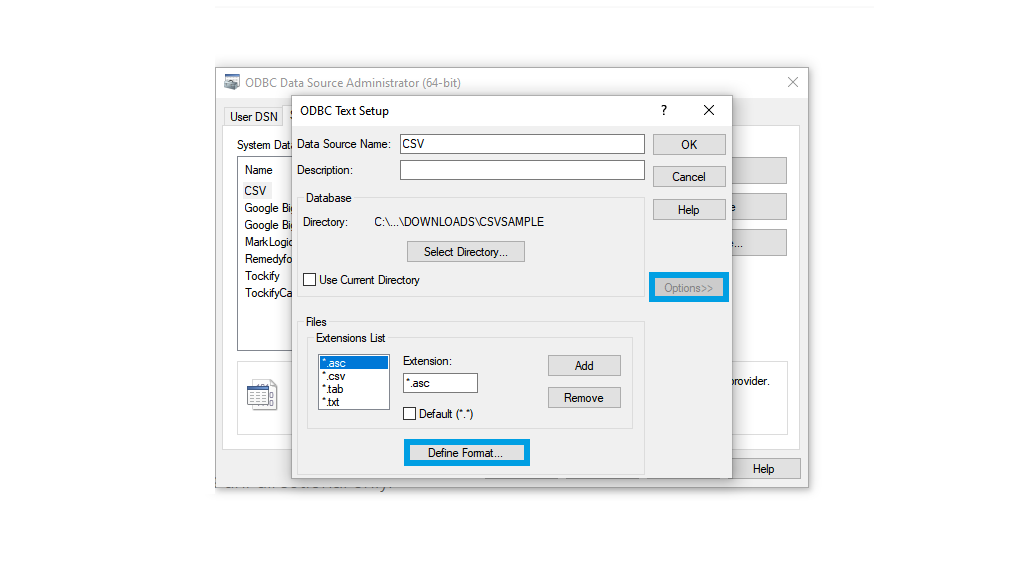Click the data source table icon
The image size is (1024, 561).
[261, 395]
